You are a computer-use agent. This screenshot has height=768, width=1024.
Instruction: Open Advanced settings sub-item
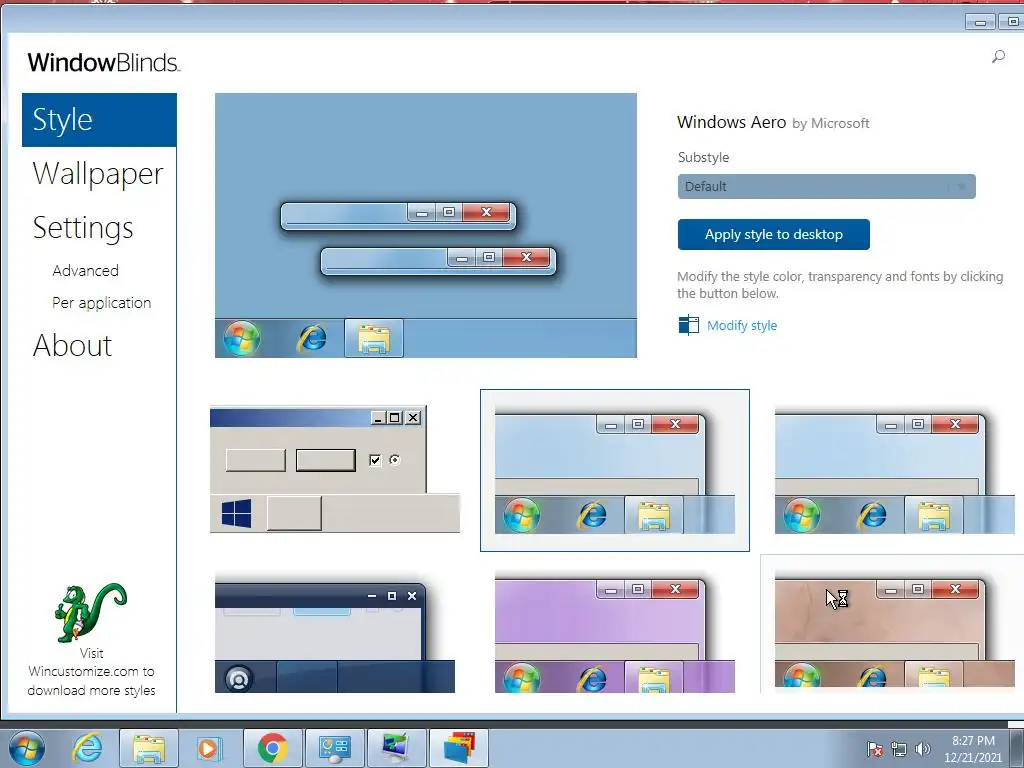point(86,270)
